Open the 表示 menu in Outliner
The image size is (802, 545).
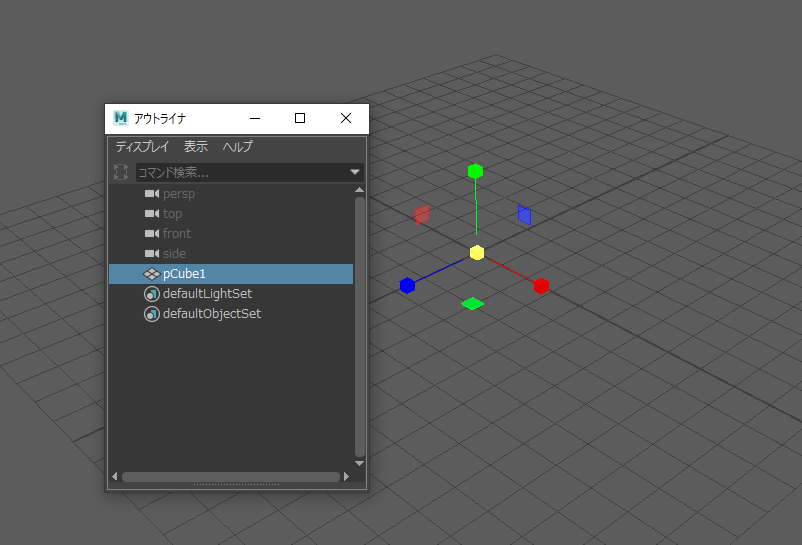[196, 147]
